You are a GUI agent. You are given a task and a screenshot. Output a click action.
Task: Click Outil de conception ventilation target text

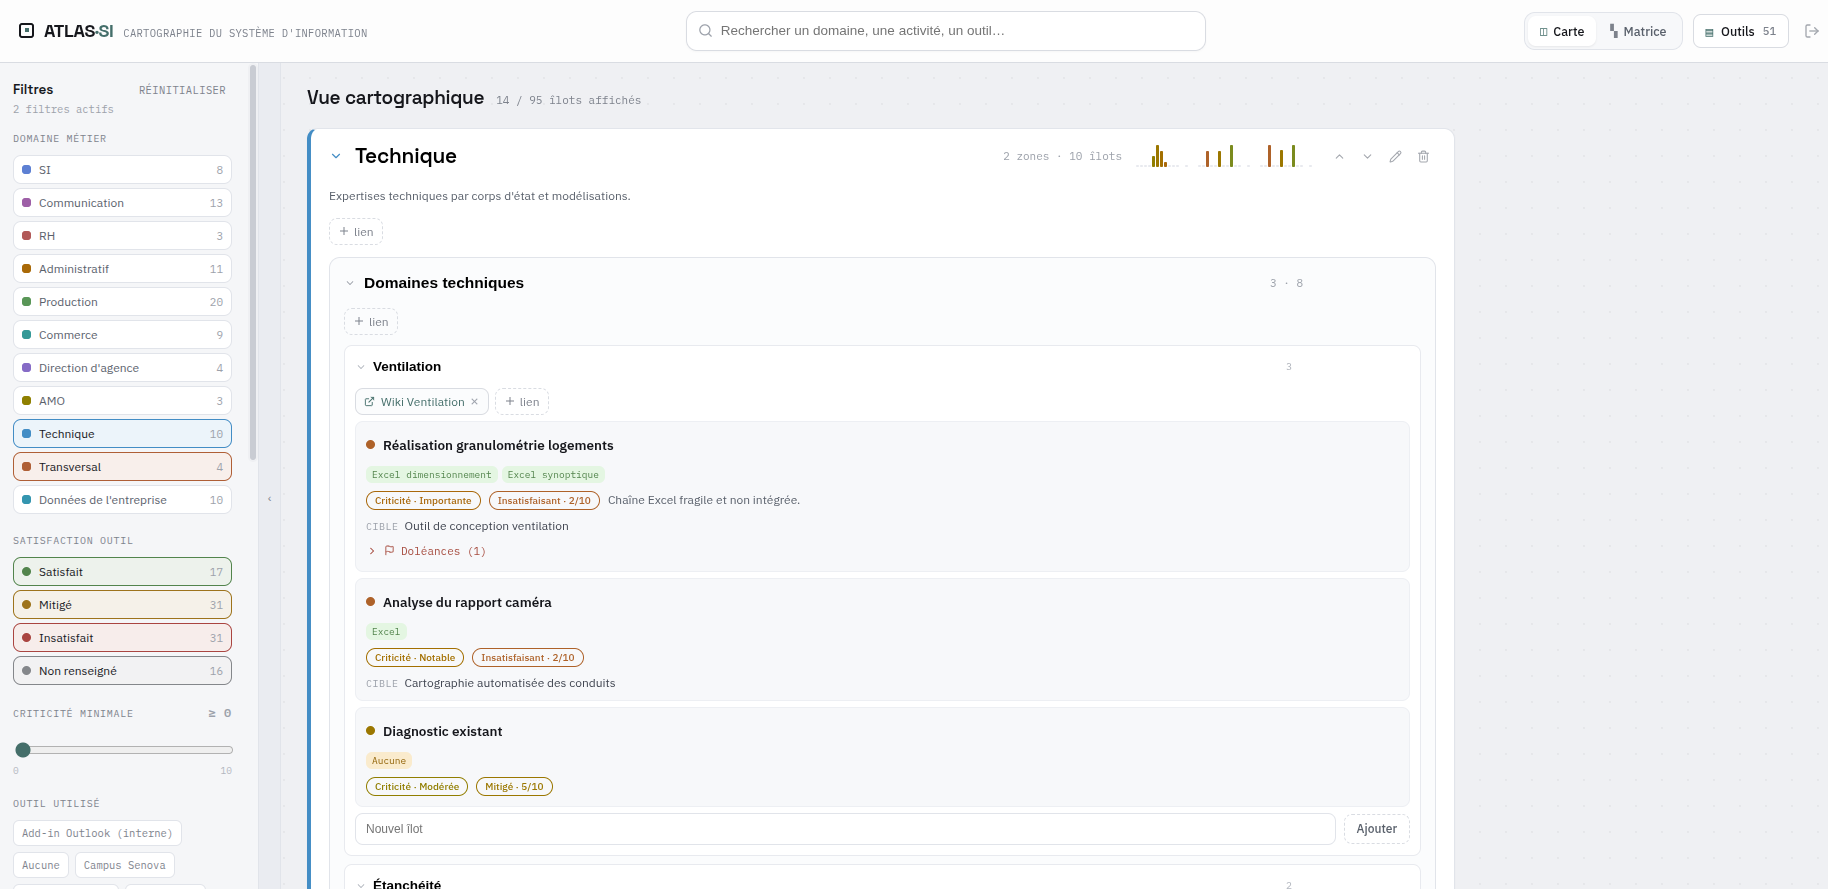pyautogui.click(x=486, y=527)
